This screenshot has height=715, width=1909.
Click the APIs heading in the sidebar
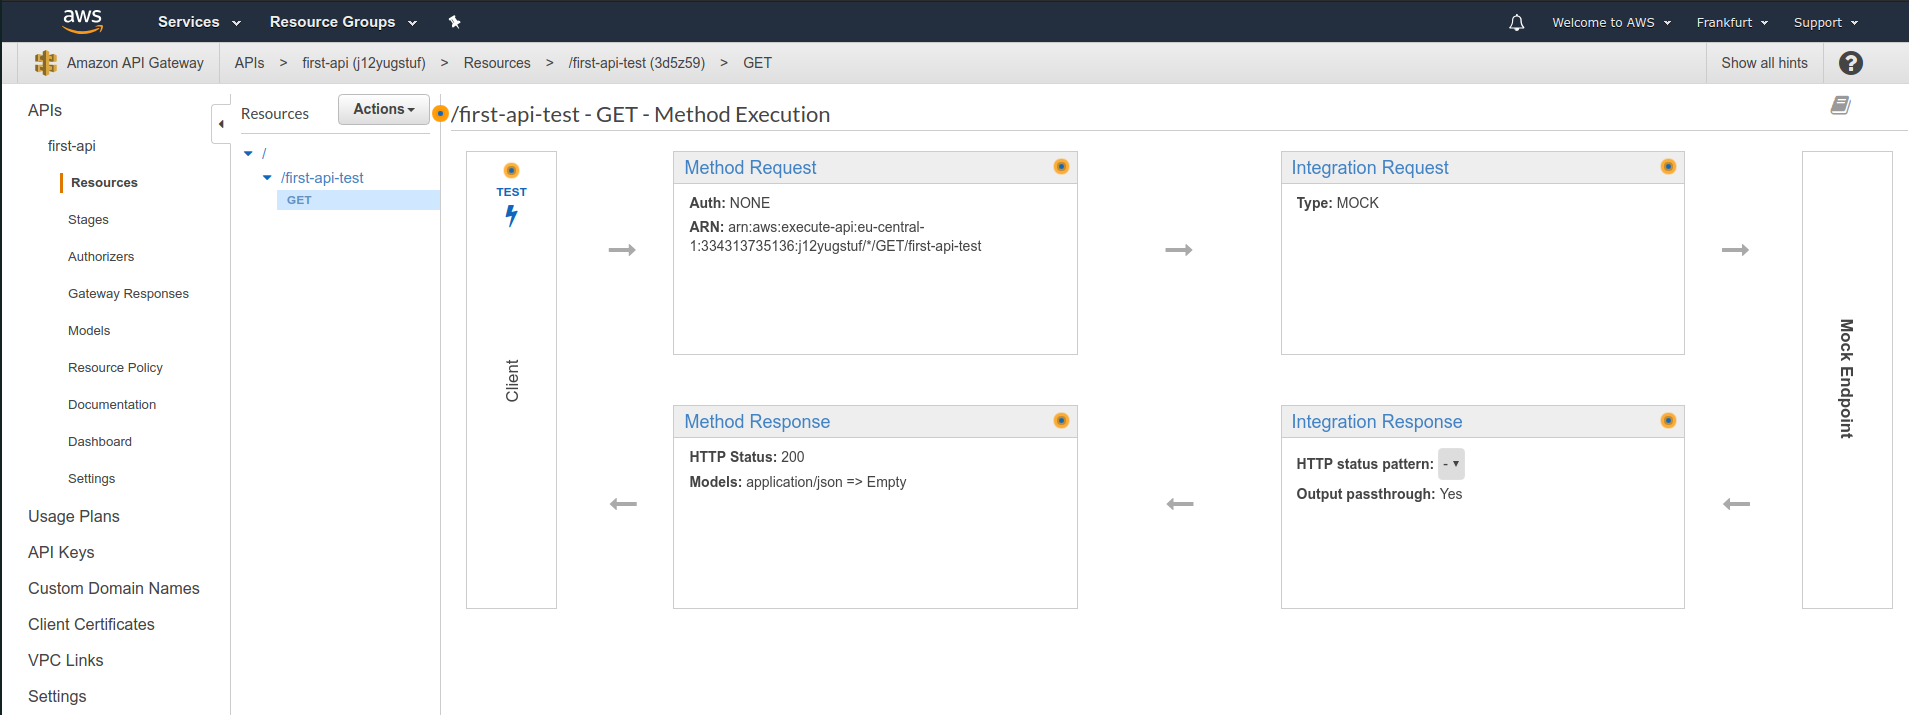pos(45,110)
